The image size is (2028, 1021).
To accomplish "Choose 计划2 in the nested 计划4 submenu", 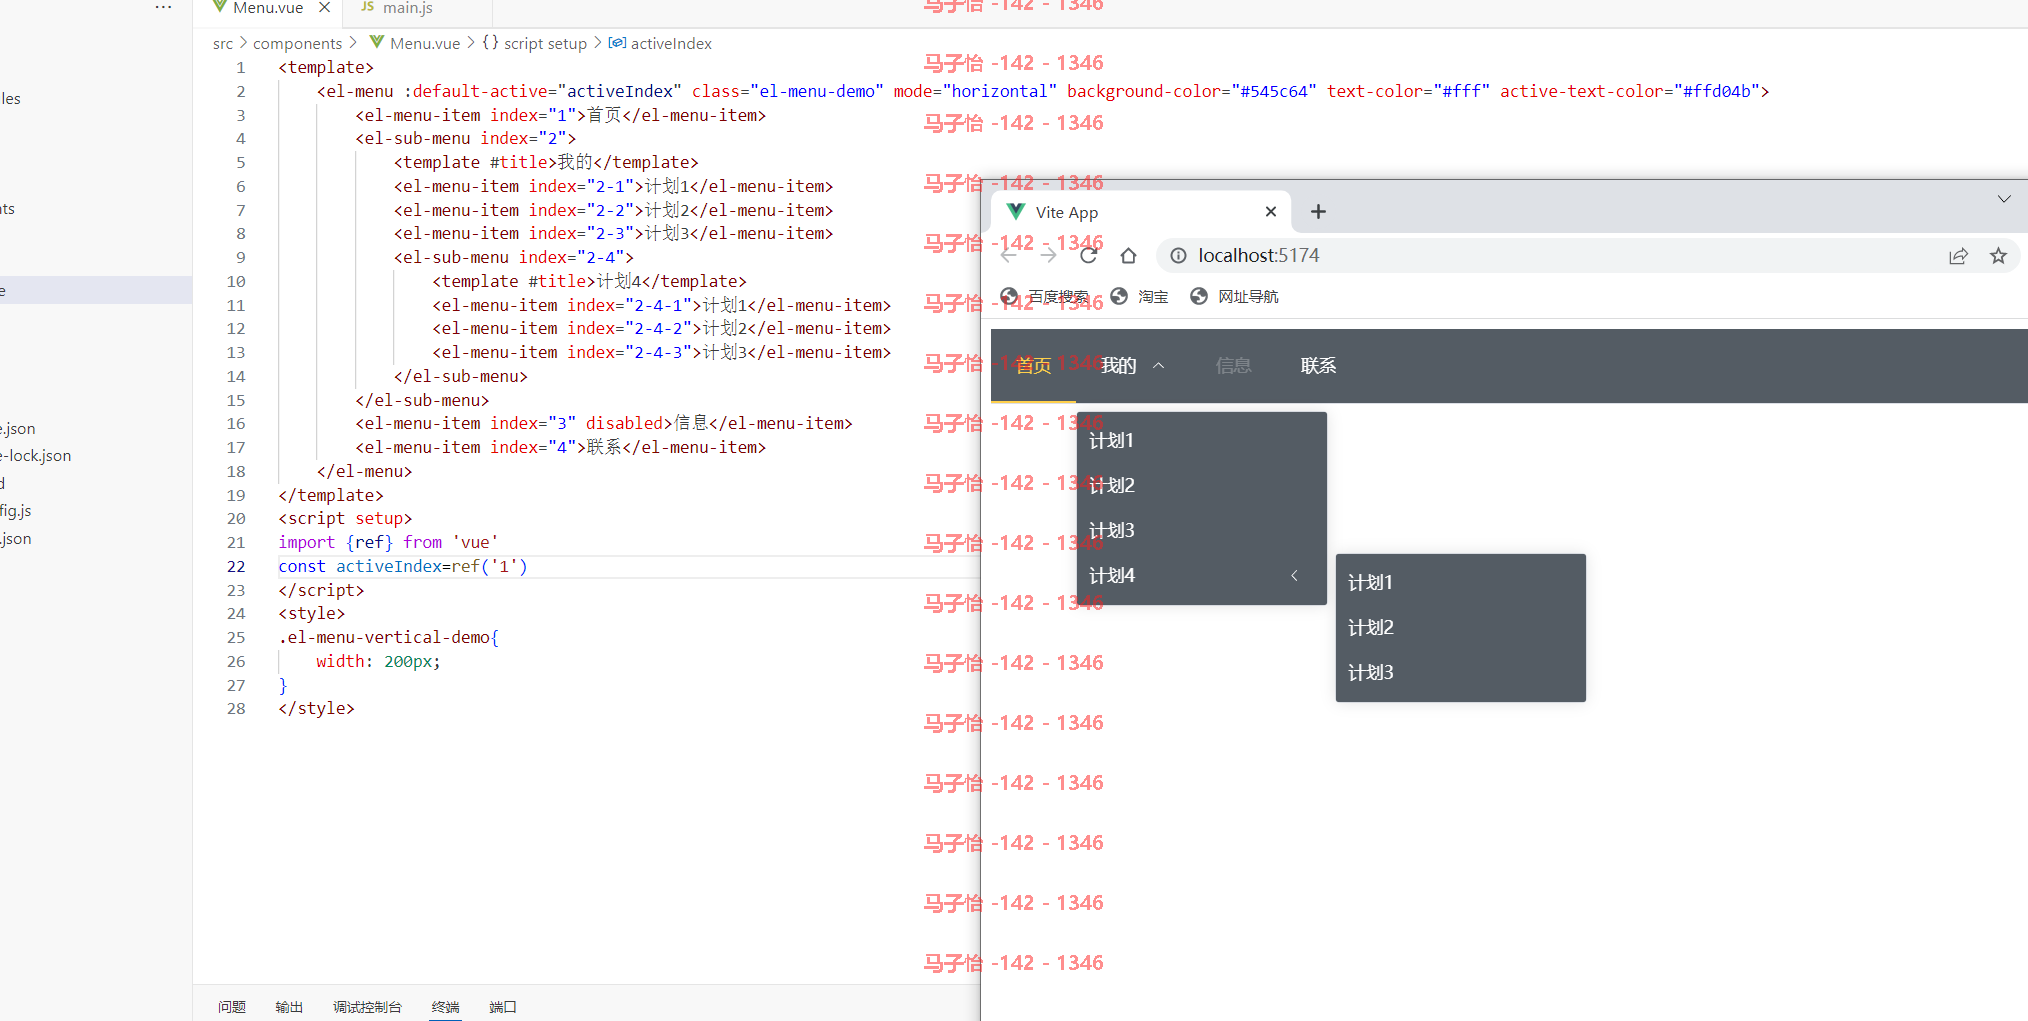I will [x=1461, y=628].
